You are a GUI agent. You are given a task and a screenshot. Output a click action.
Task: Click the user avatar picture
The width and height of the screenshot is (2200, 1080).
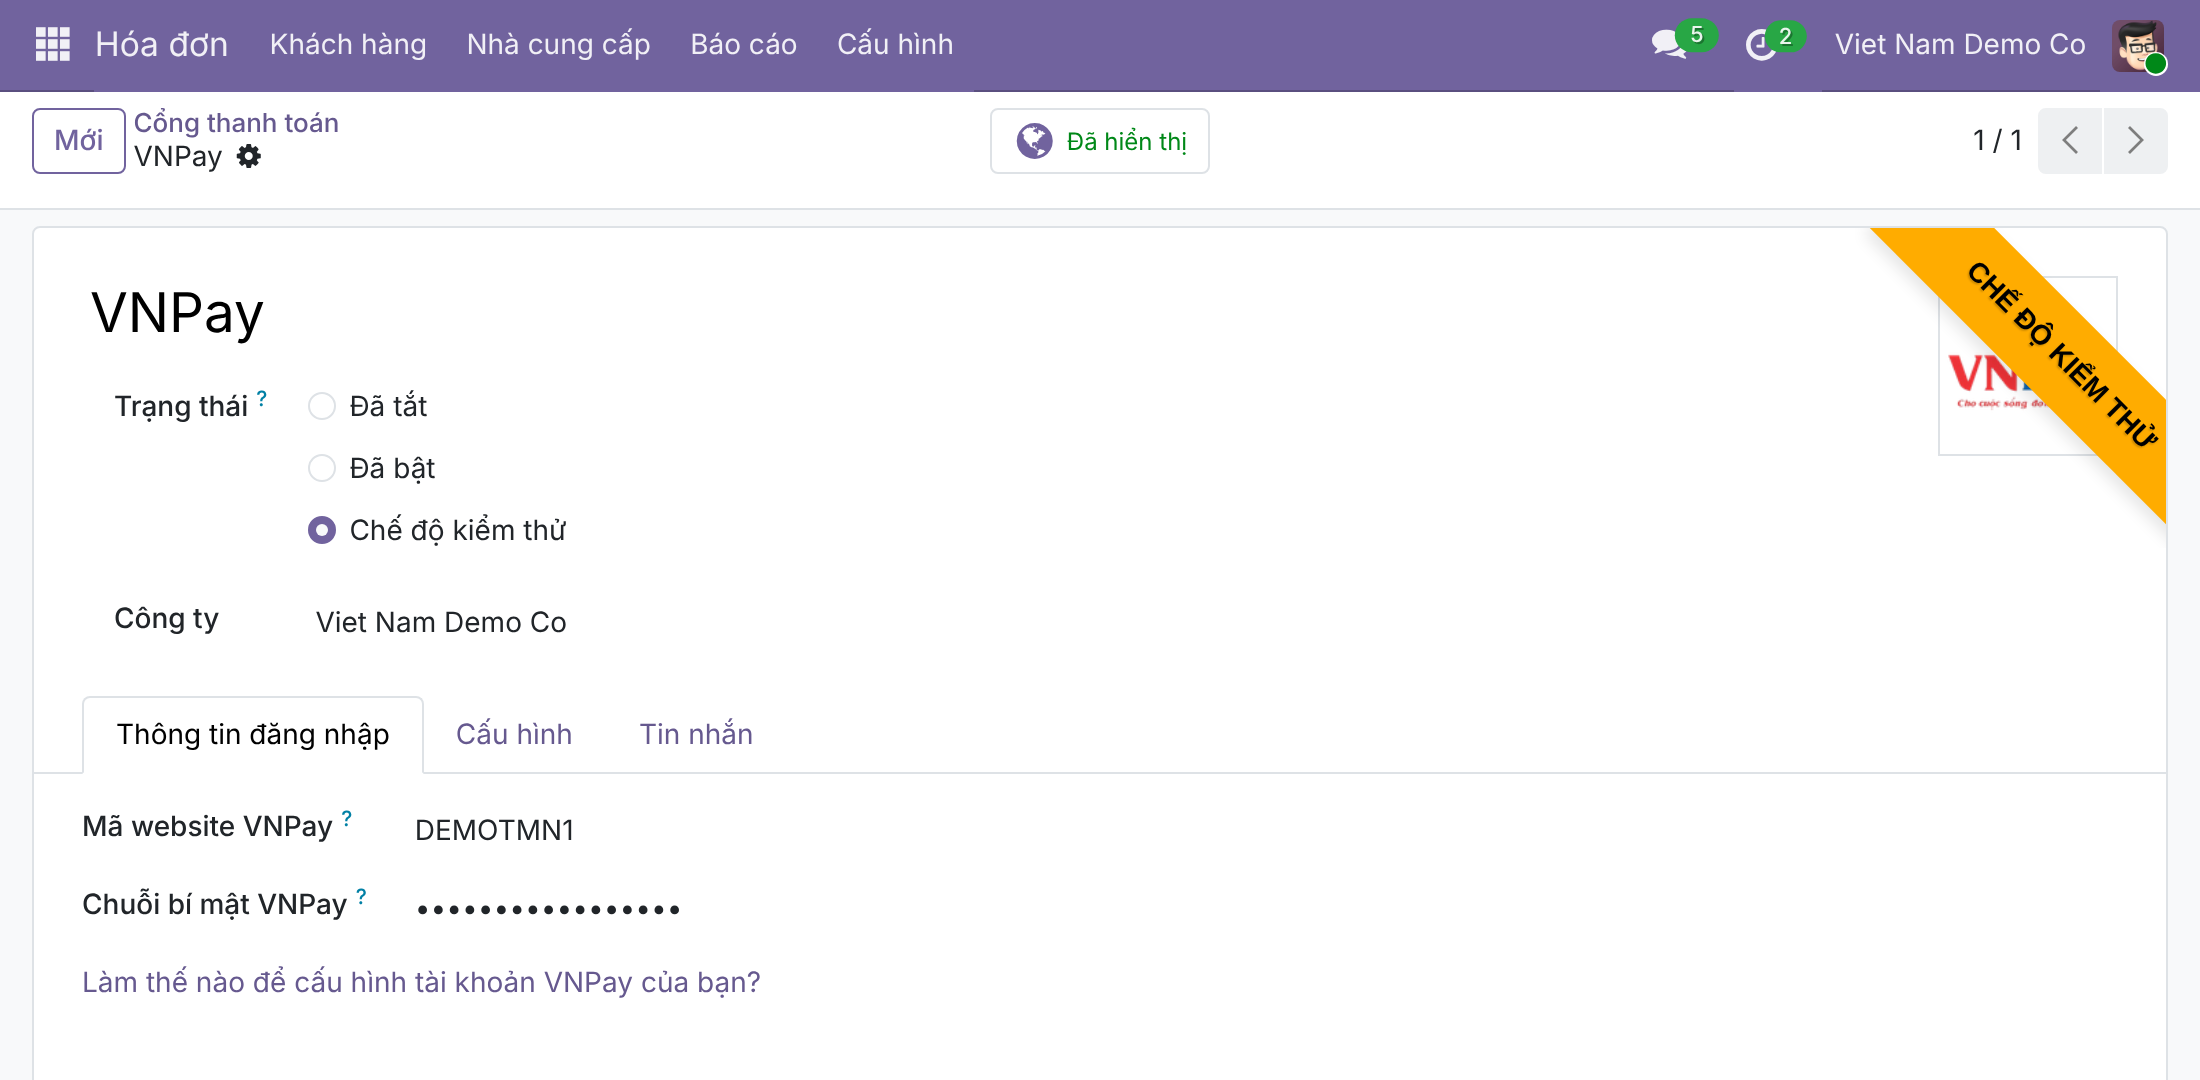pos(2139,46)
